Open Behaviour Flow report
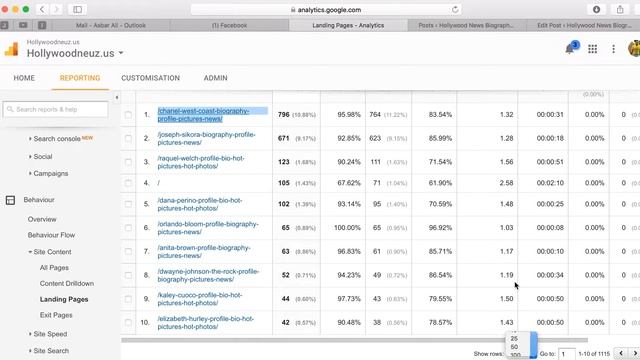Image resolution: width=640 pixels, height=360 pixels. pos(51,235)
